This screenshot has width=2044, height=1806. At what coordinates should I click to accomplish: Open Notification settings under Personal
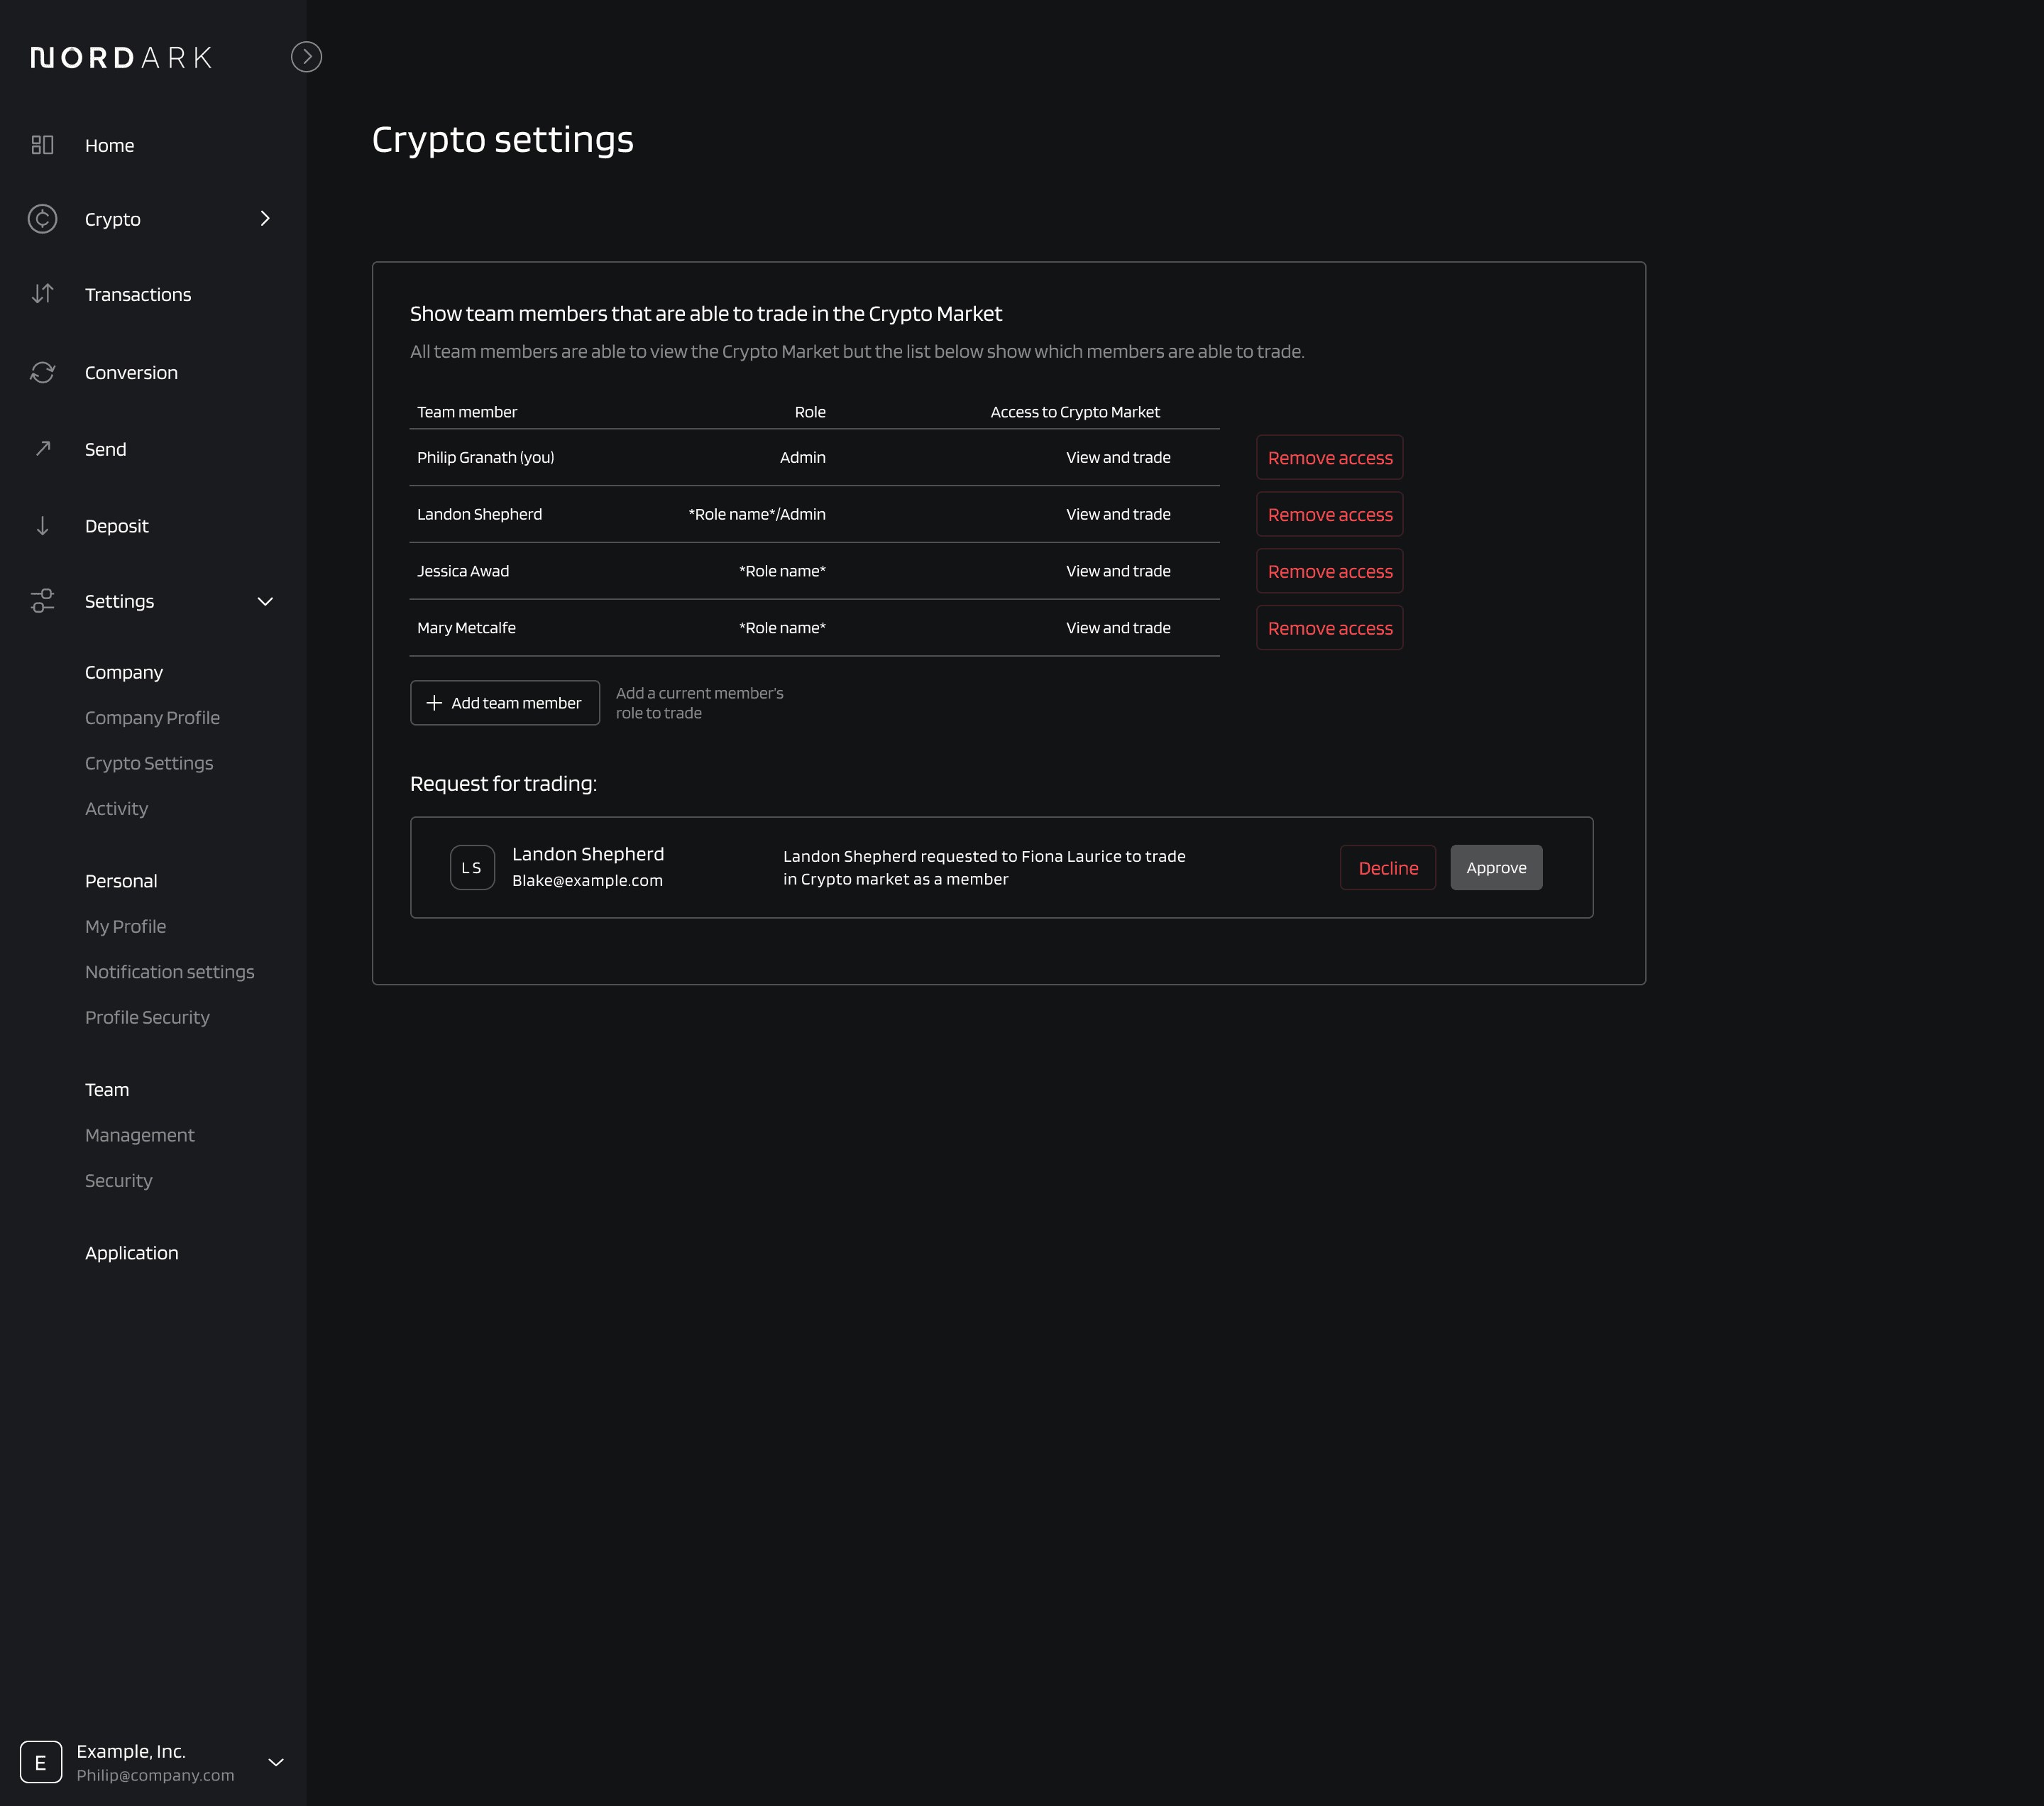tap(169, 972)
